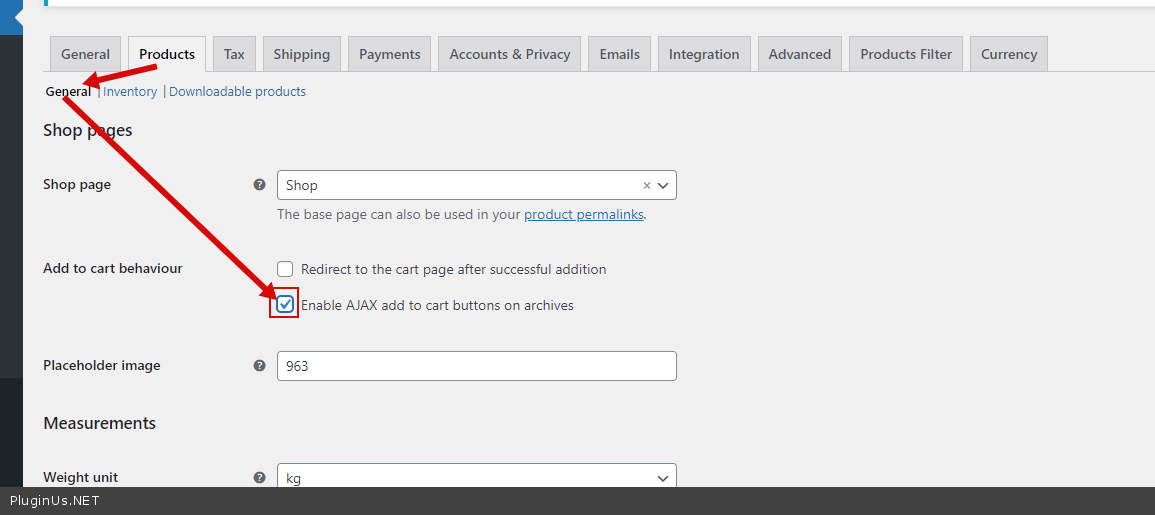Open the Shop page dropdown
The width and height of the screenshot is (1155, 515).
(476, 185)
